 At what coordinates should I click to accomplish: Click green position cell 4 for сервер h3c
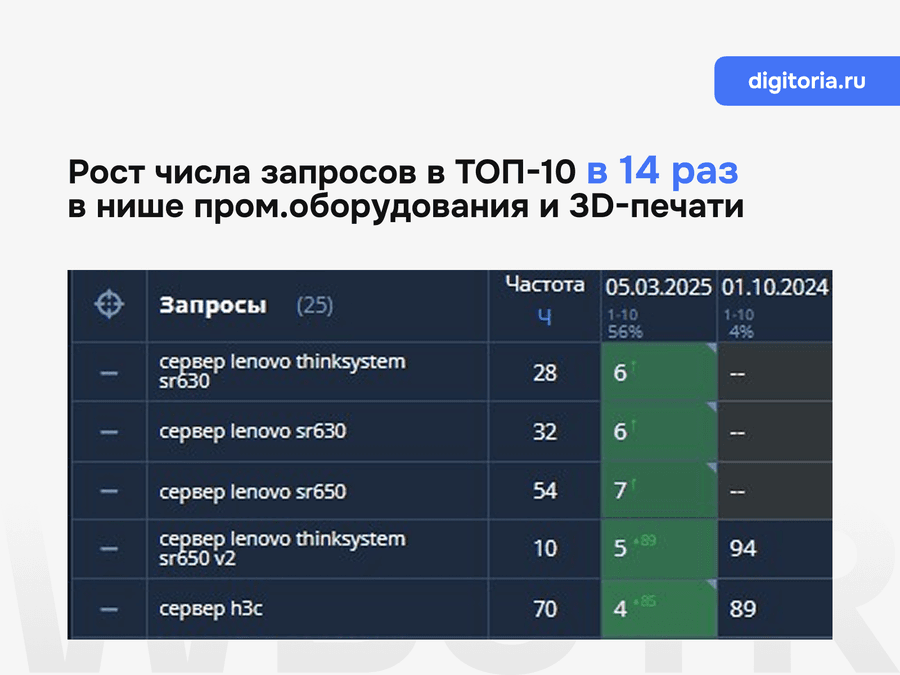657,608
